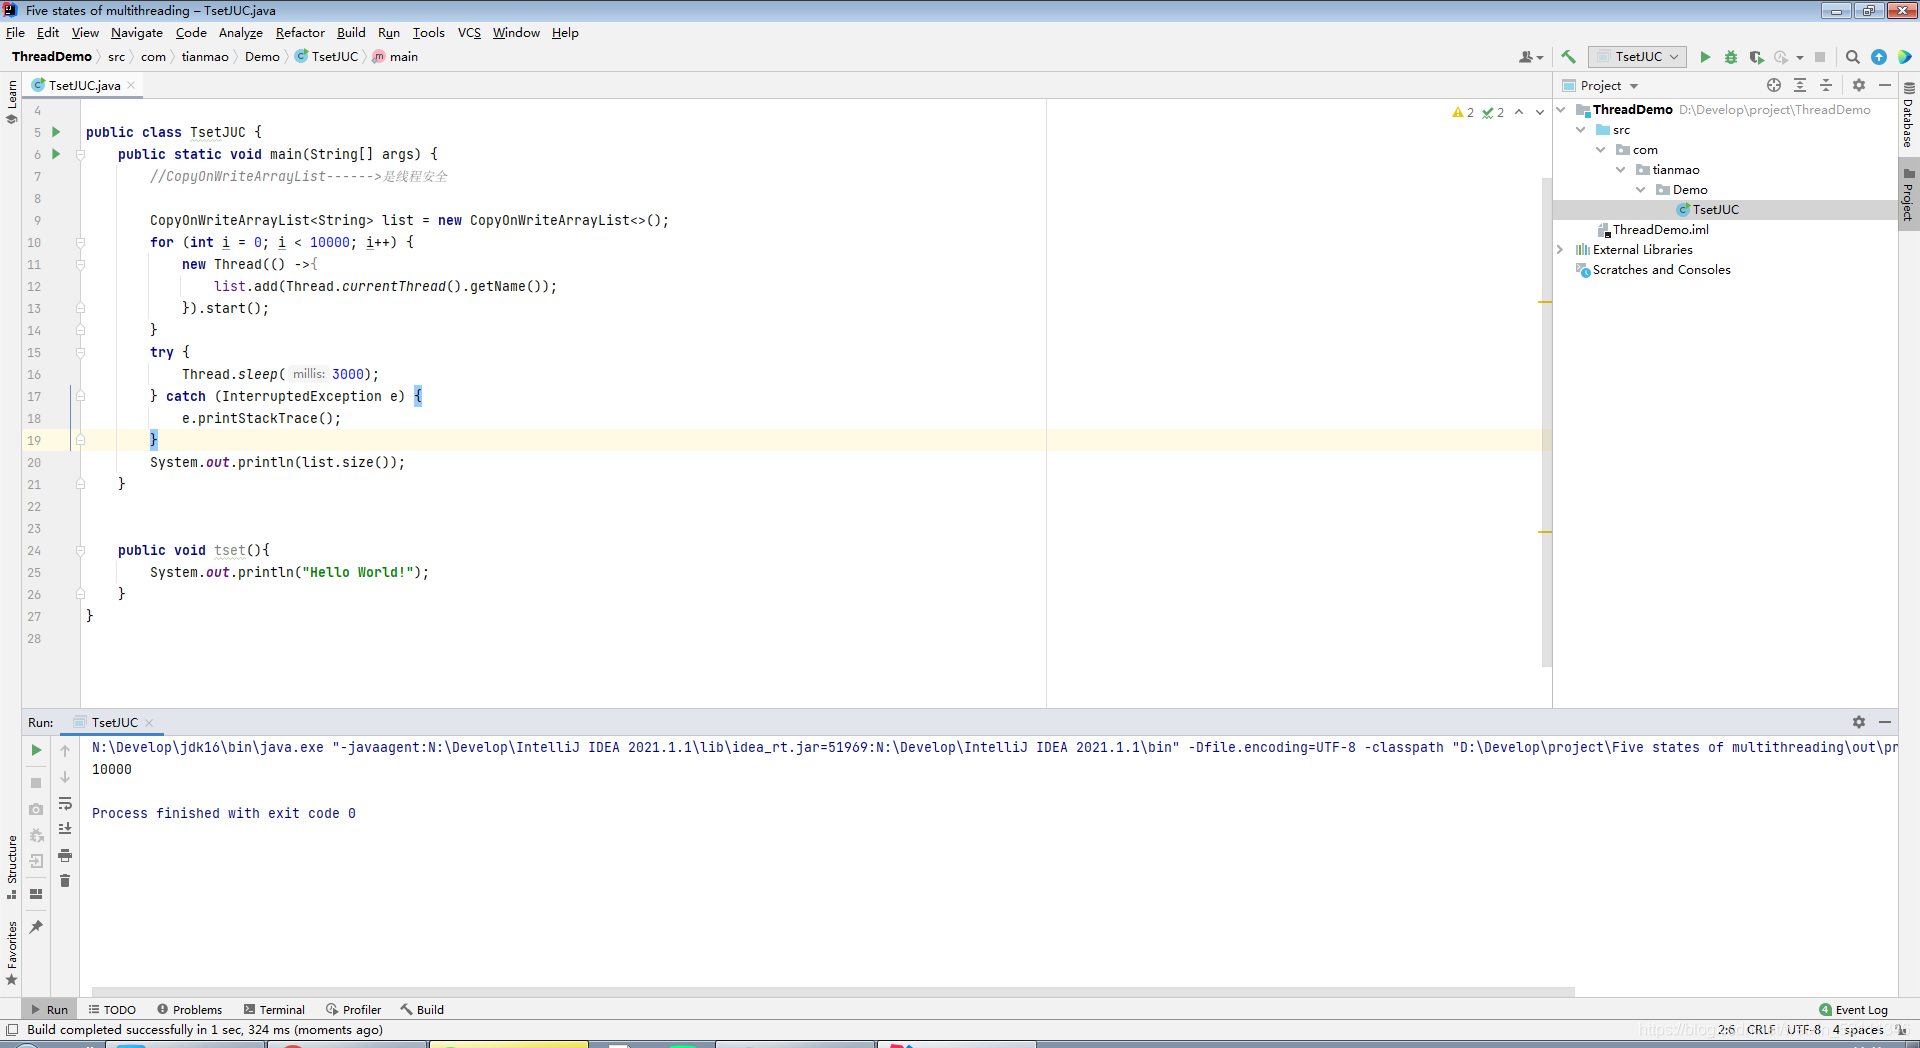1920x1048 pixels.
Task: Clear console output with the trash icon
Action: 65,881
